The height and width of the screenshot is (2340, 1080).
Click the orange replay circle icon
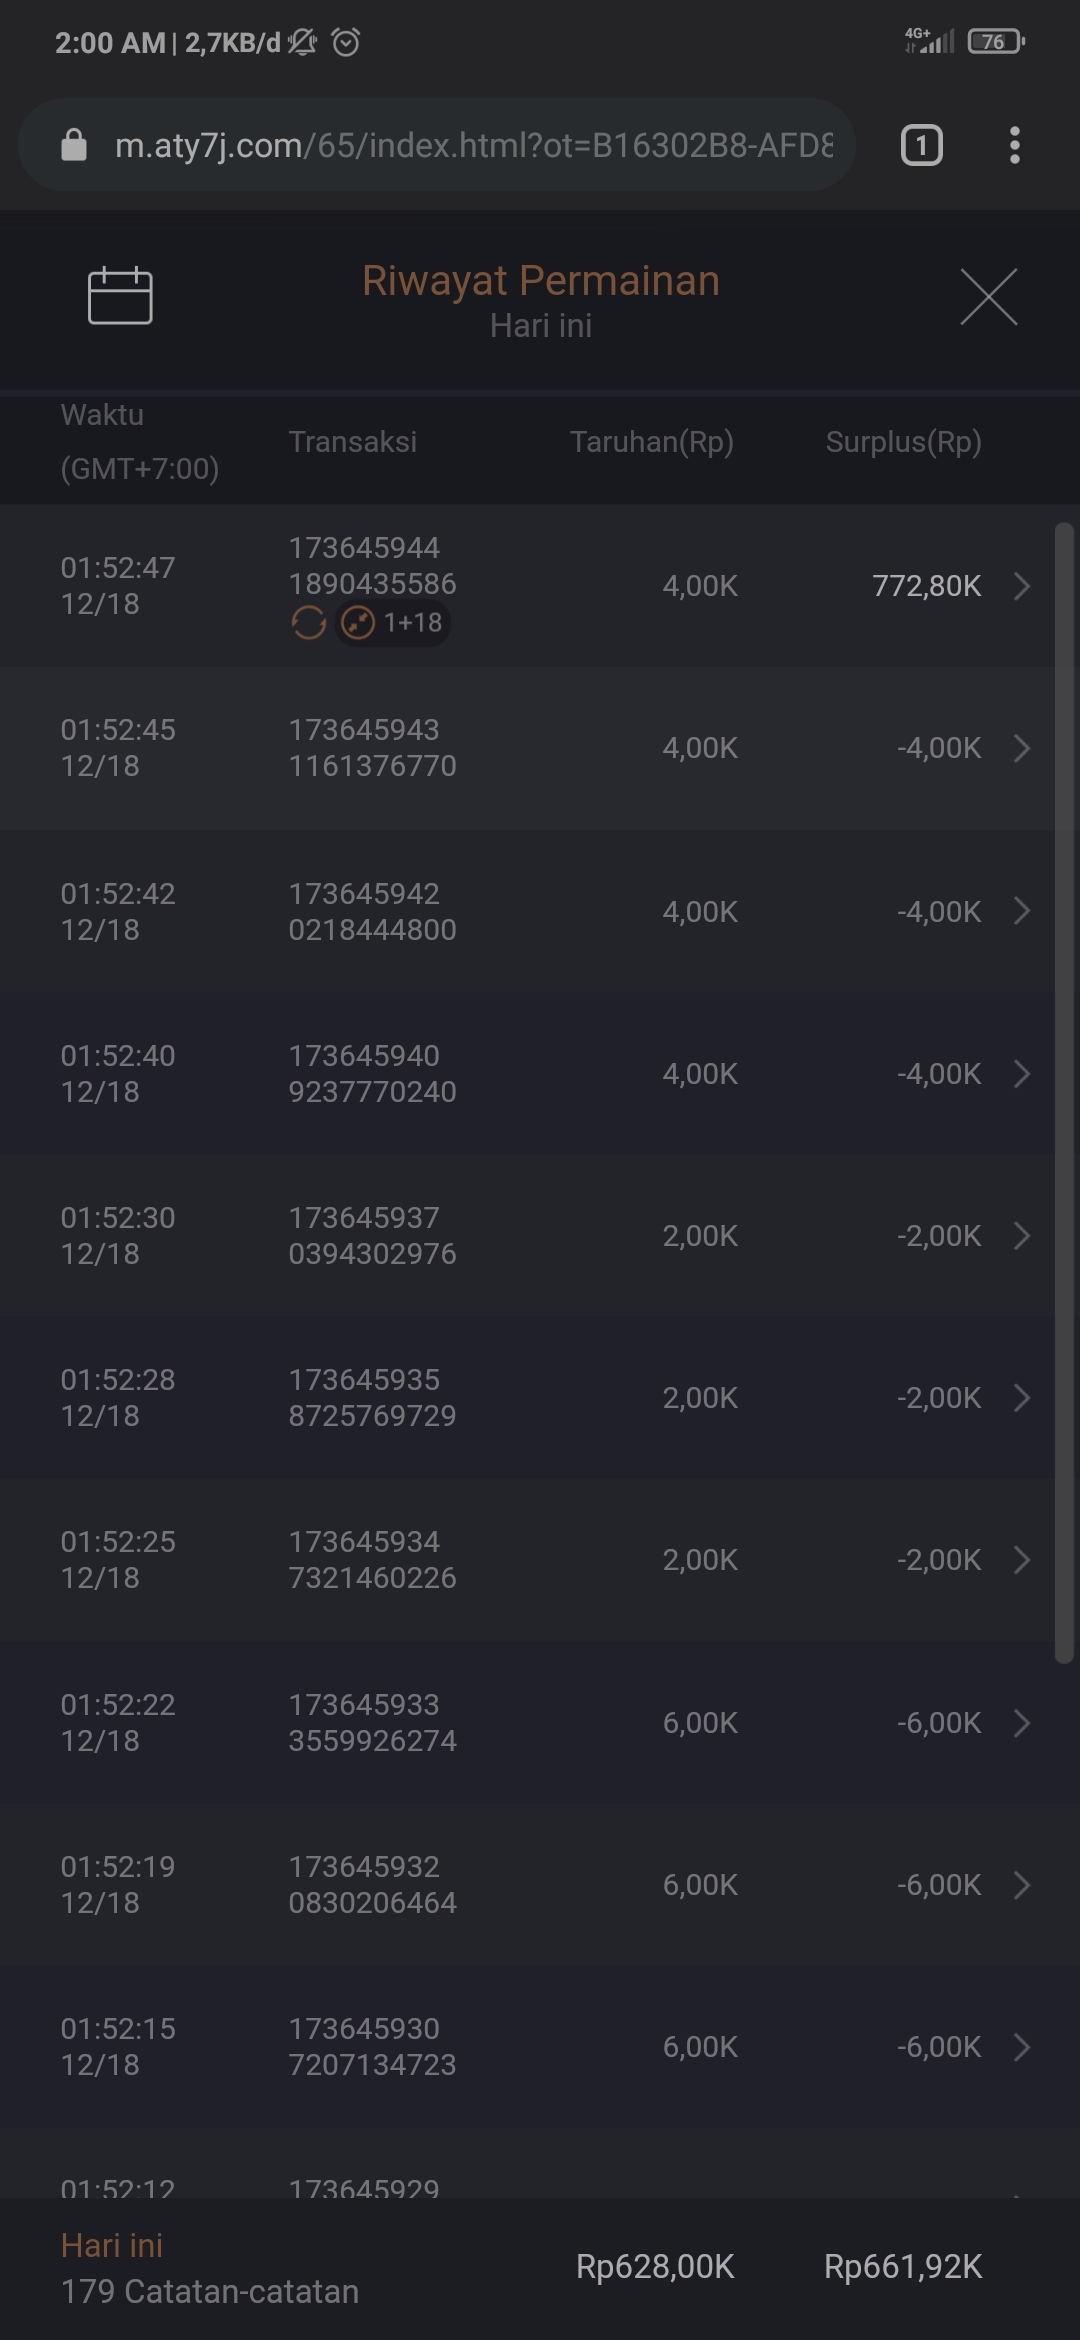pos(308,623)
